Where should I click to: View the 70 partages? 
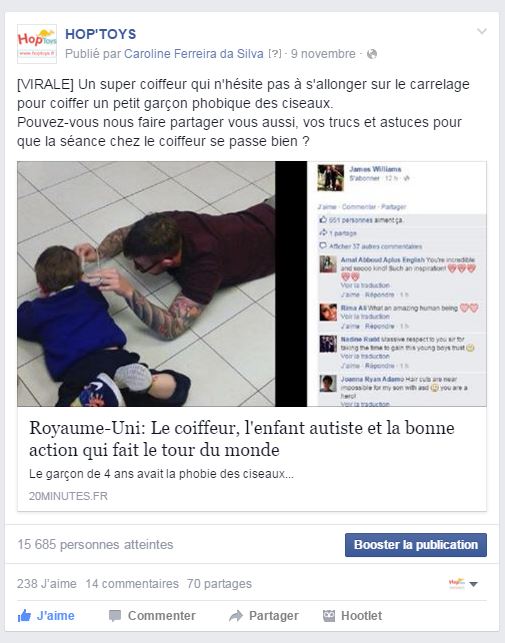219,584
